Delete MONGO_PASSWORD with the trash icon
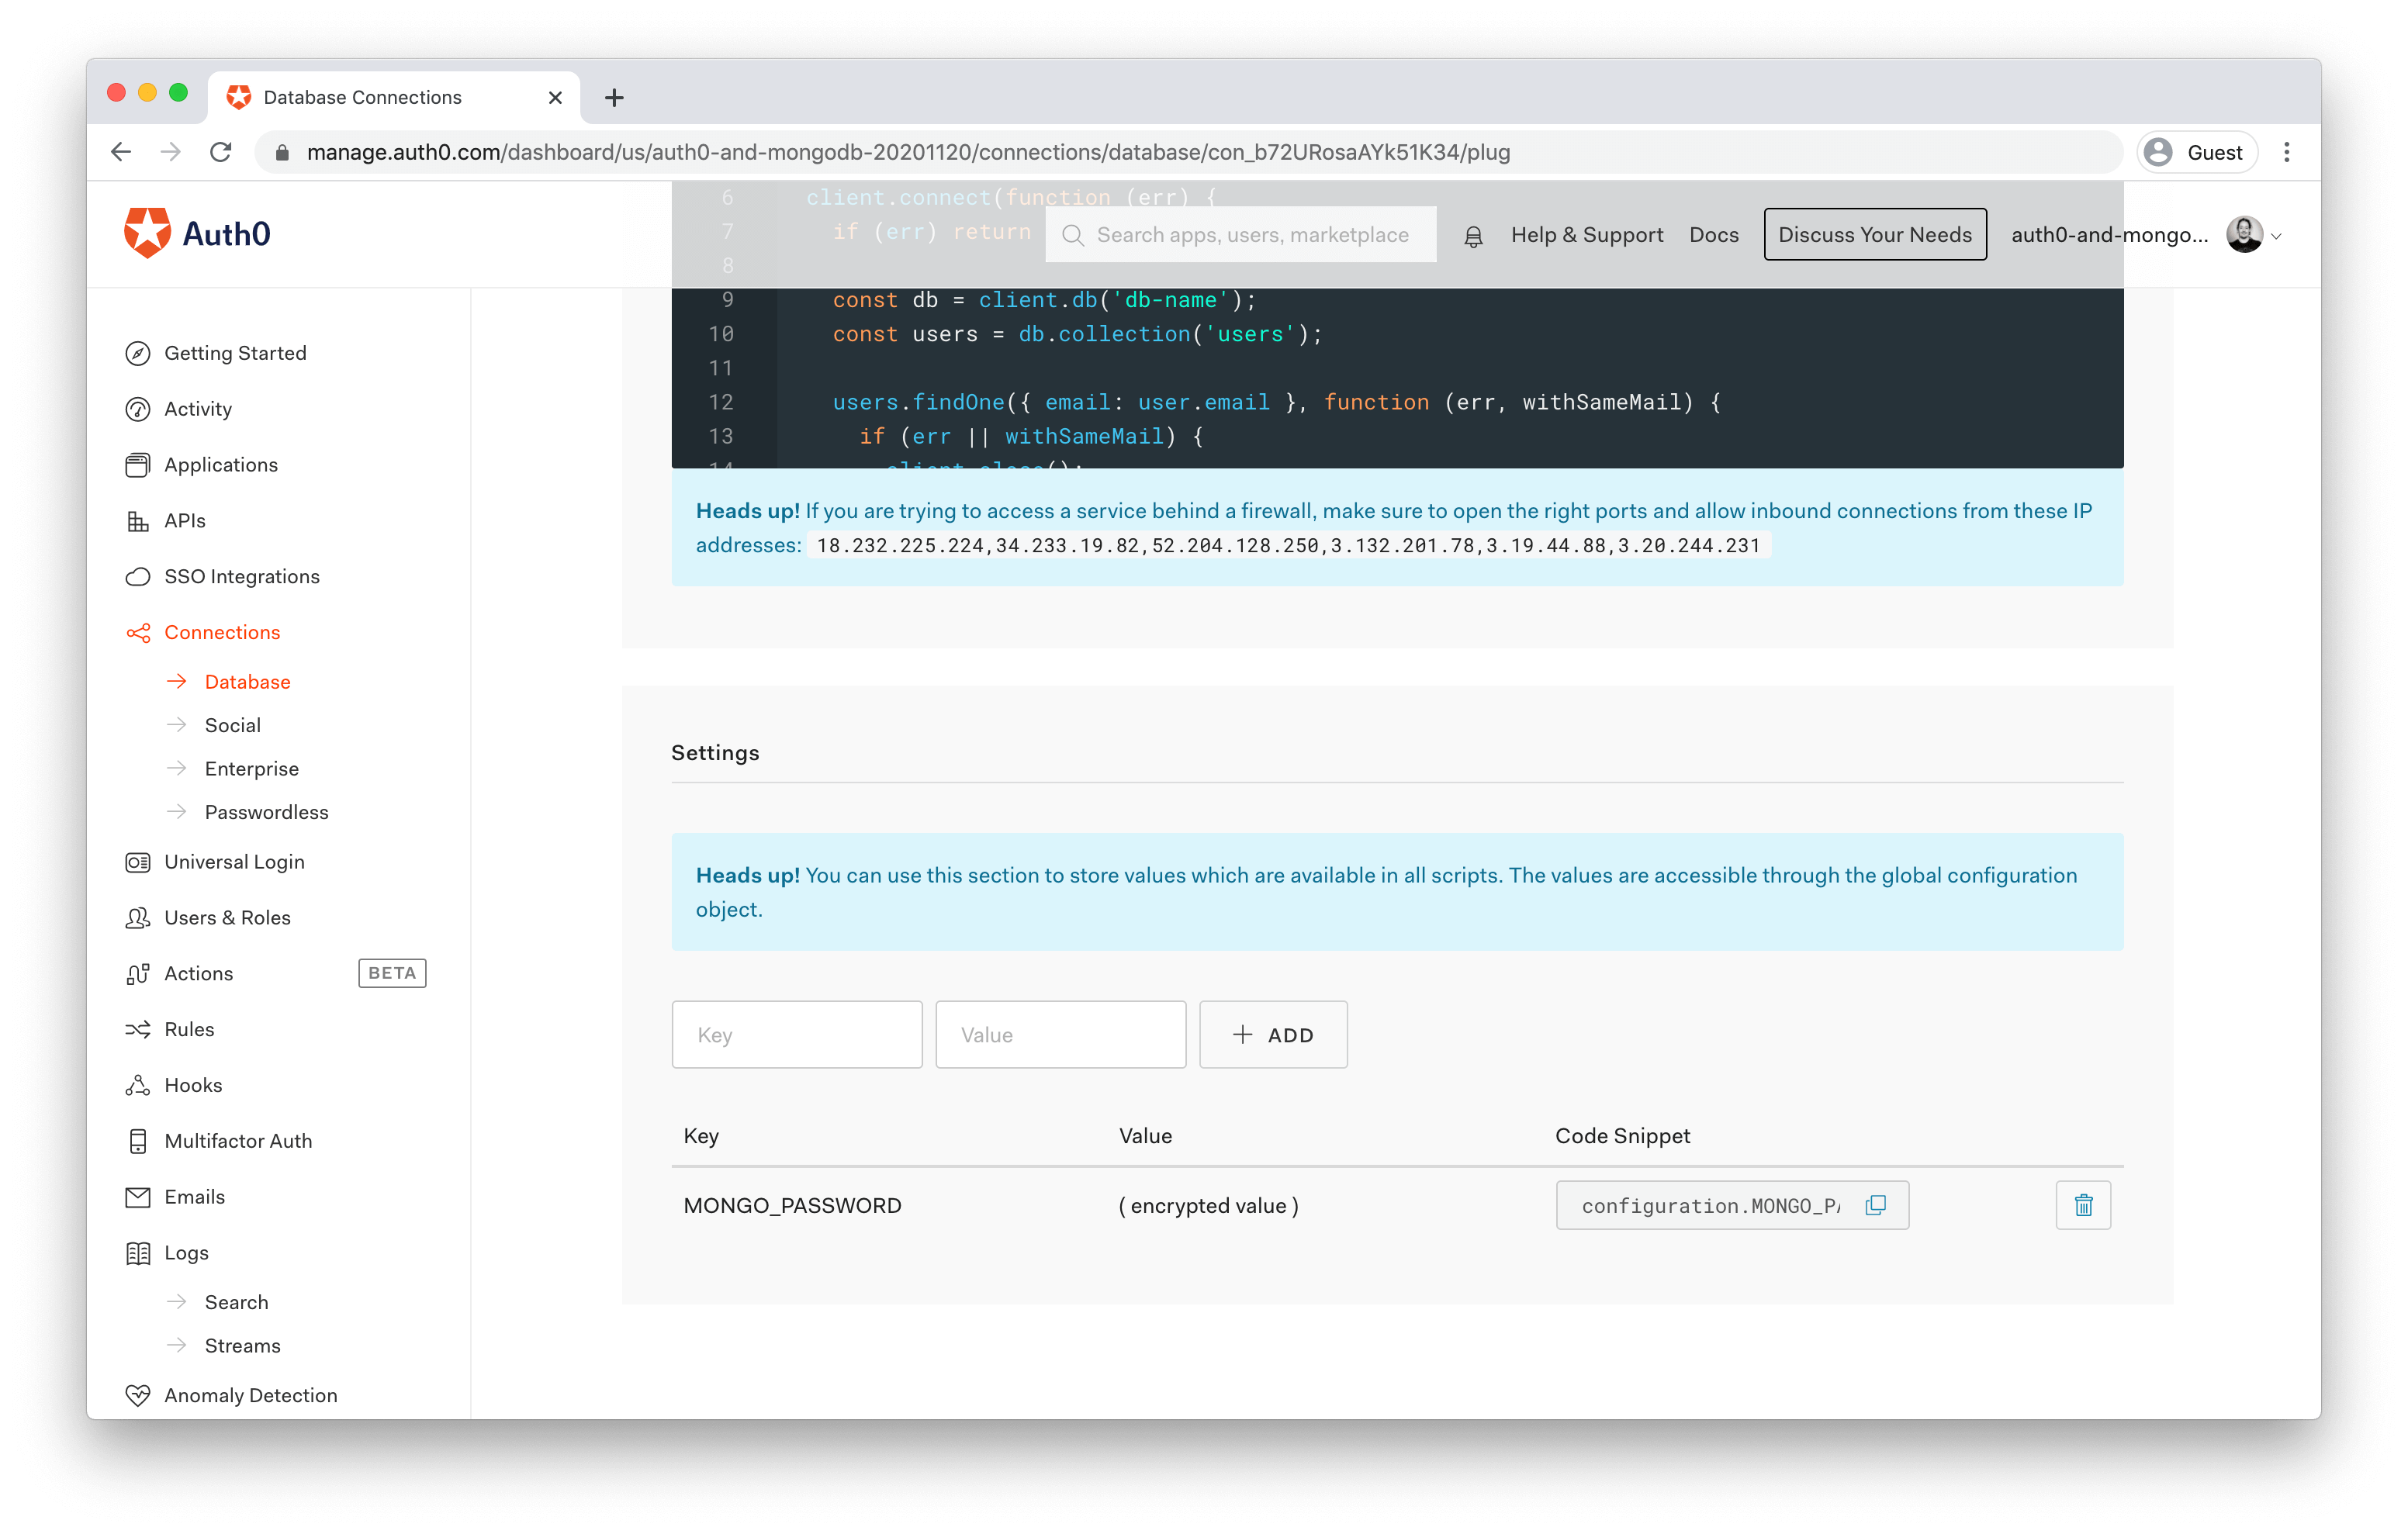This screenshot has height=1534, width=2408. 2083,1205
